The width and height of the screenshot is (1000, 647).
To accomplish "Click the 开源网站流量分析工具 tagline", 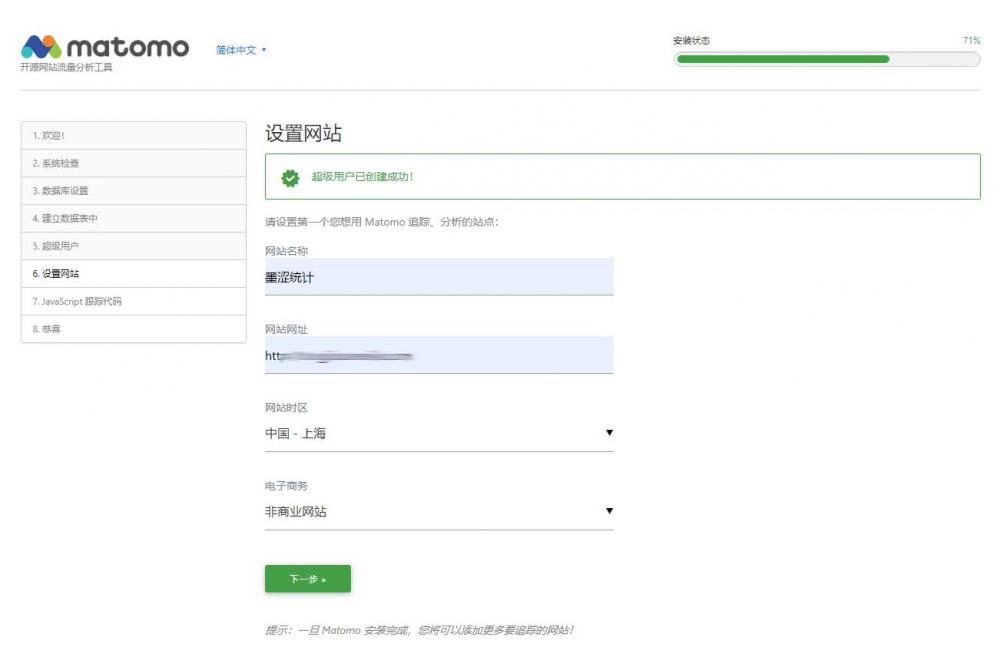I will 66,67.
